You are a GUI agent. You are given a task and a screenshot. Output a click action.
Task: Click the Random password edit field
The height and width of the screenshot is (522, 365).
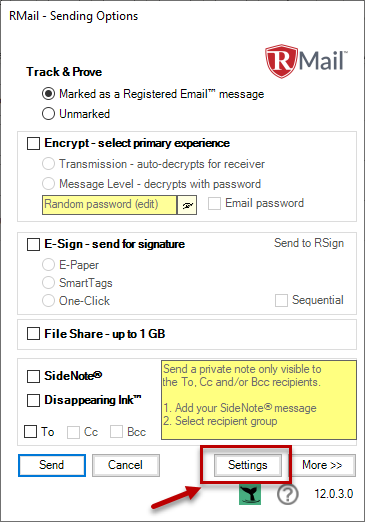pos(109,205)
